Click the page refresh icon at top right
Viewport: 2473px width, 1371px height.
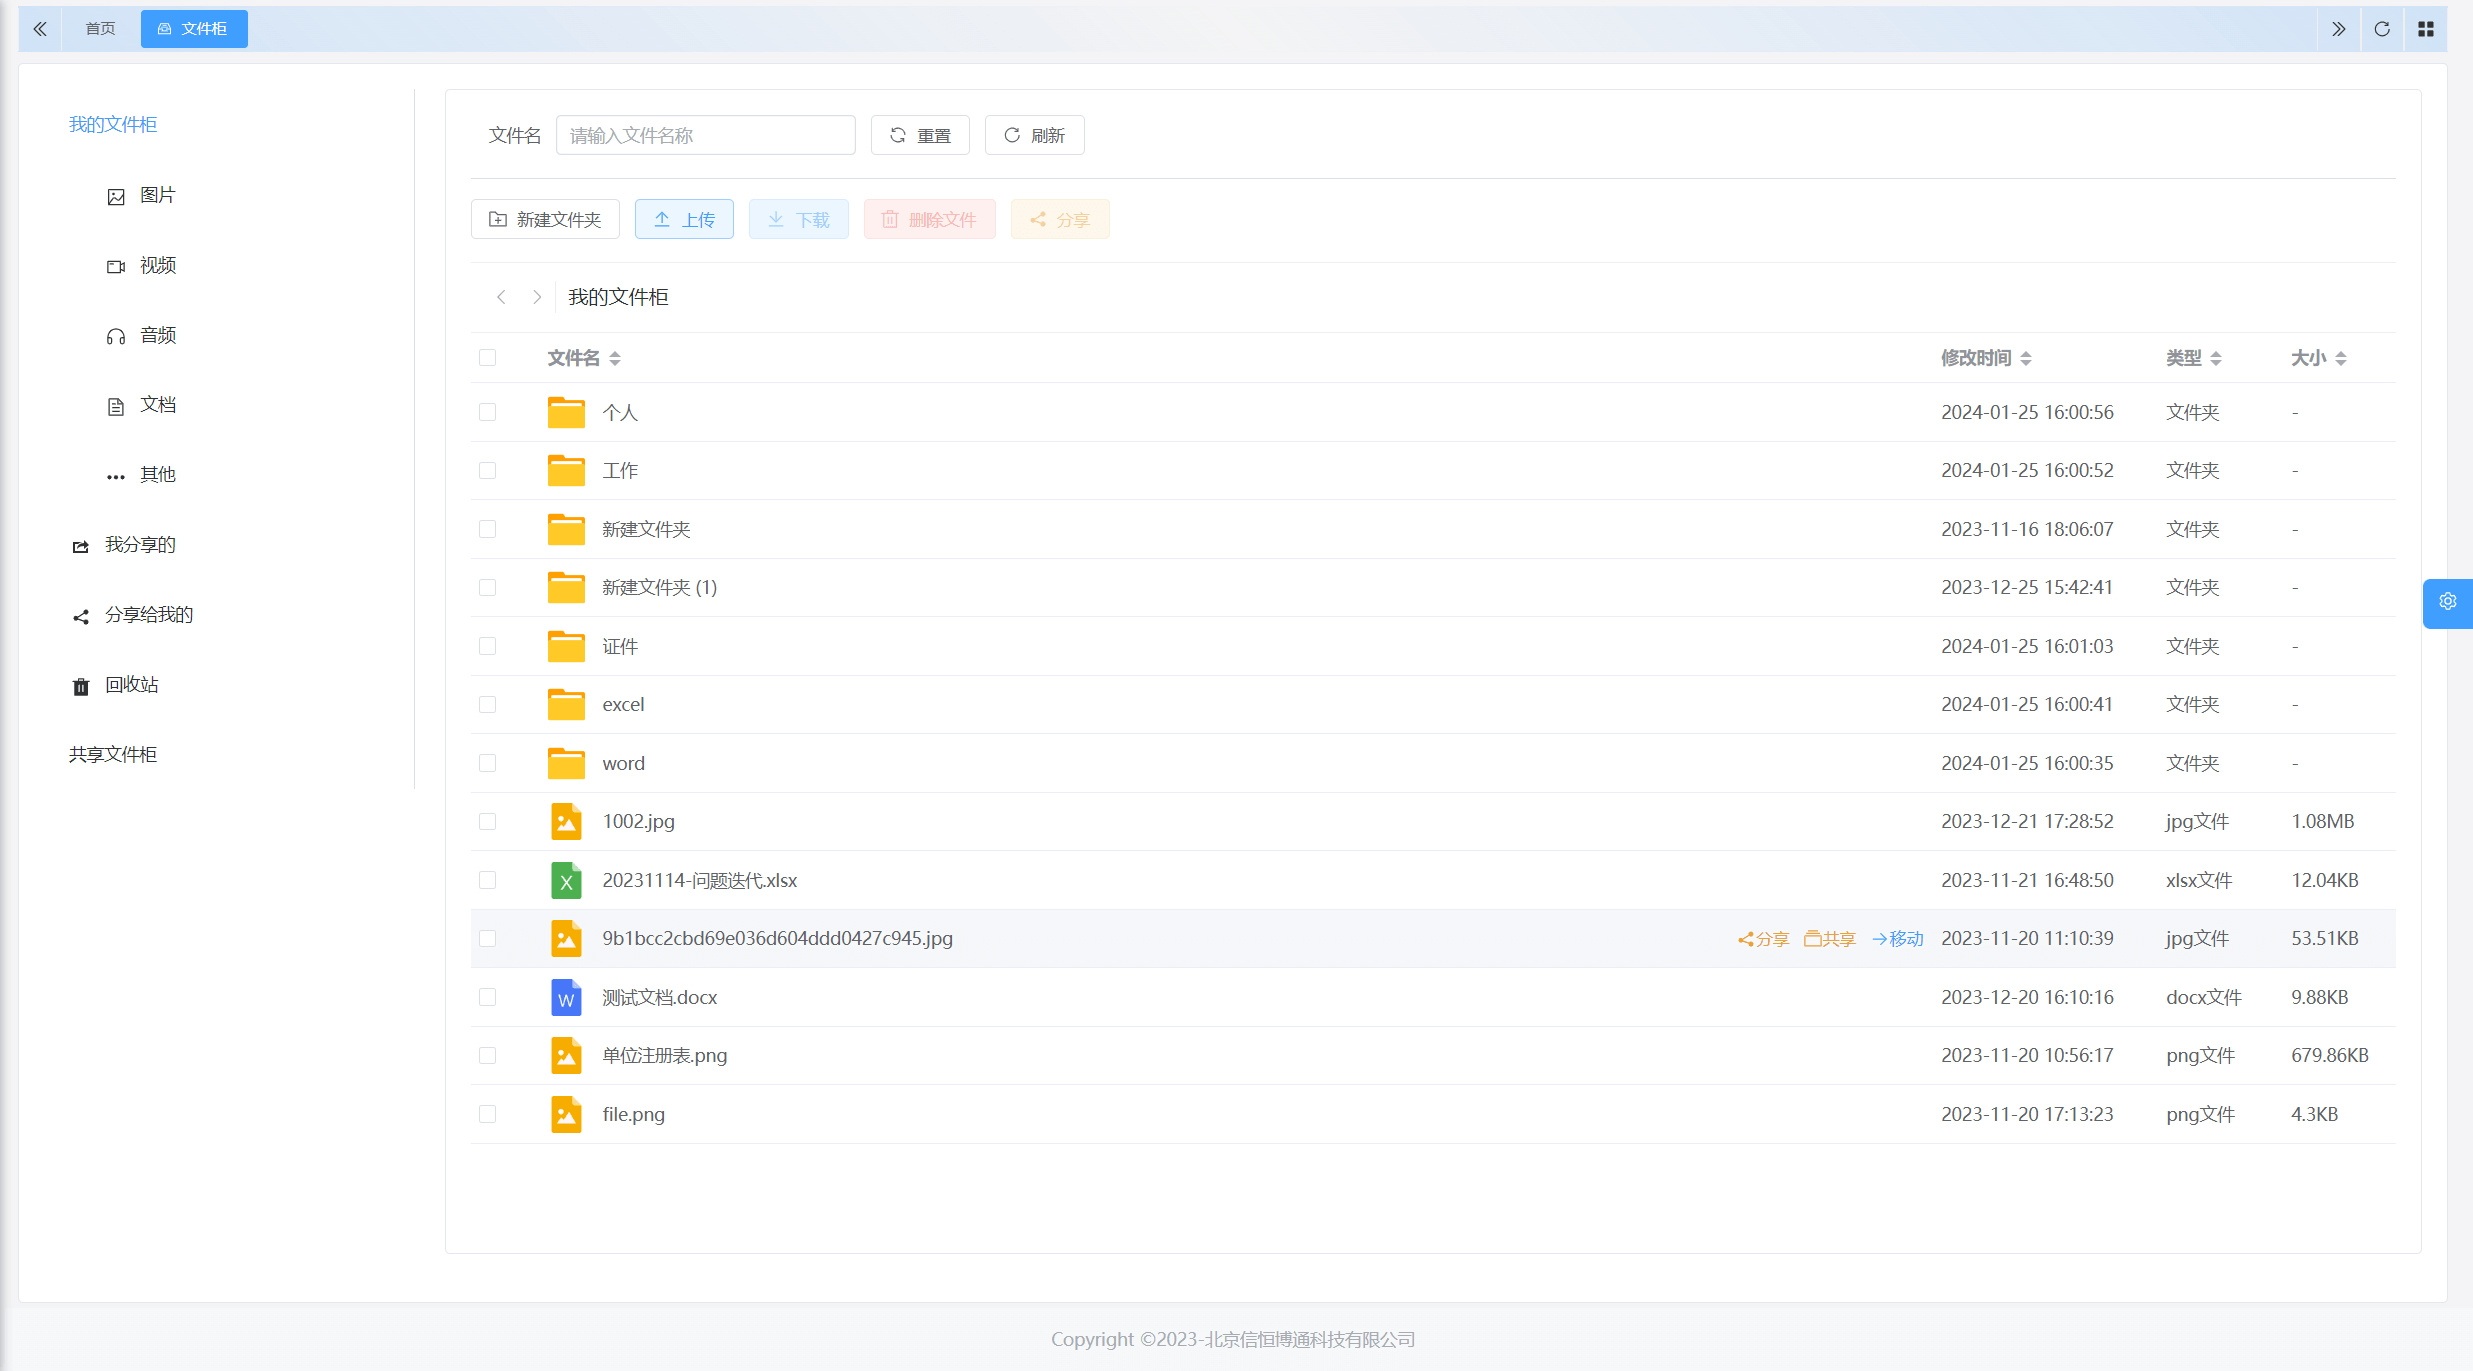[x=2381, y=29]
